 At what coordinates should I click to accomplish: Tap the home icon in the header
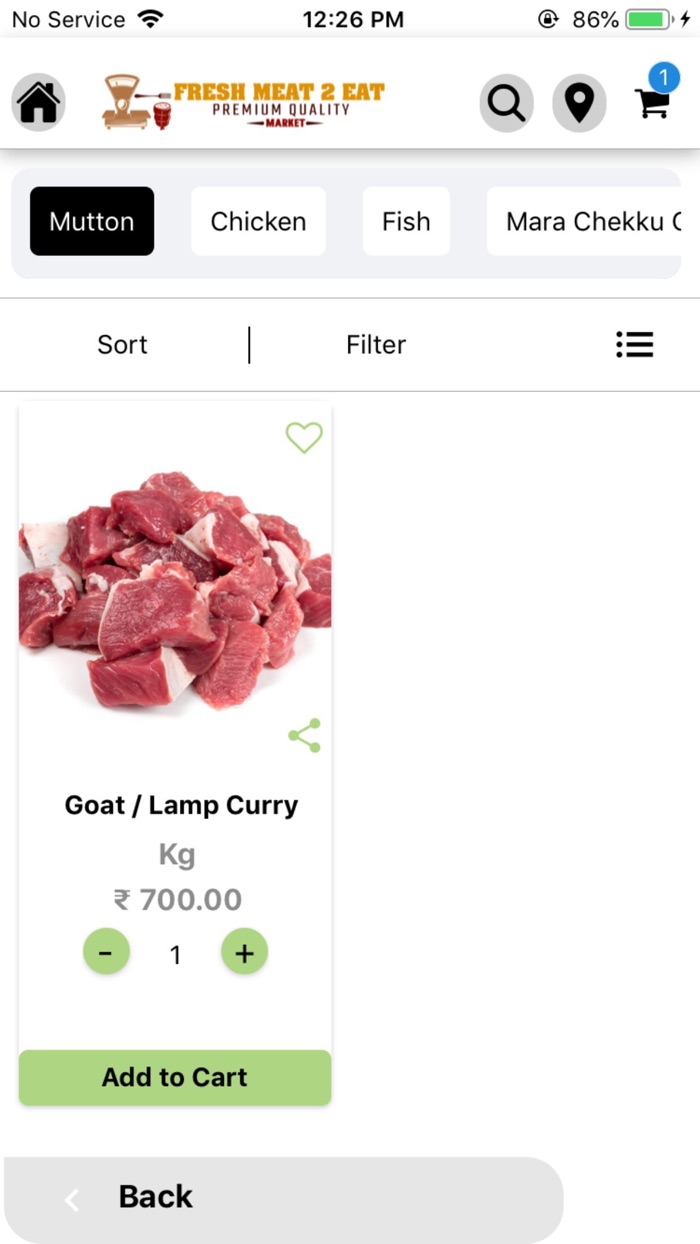tap(37, 101)
